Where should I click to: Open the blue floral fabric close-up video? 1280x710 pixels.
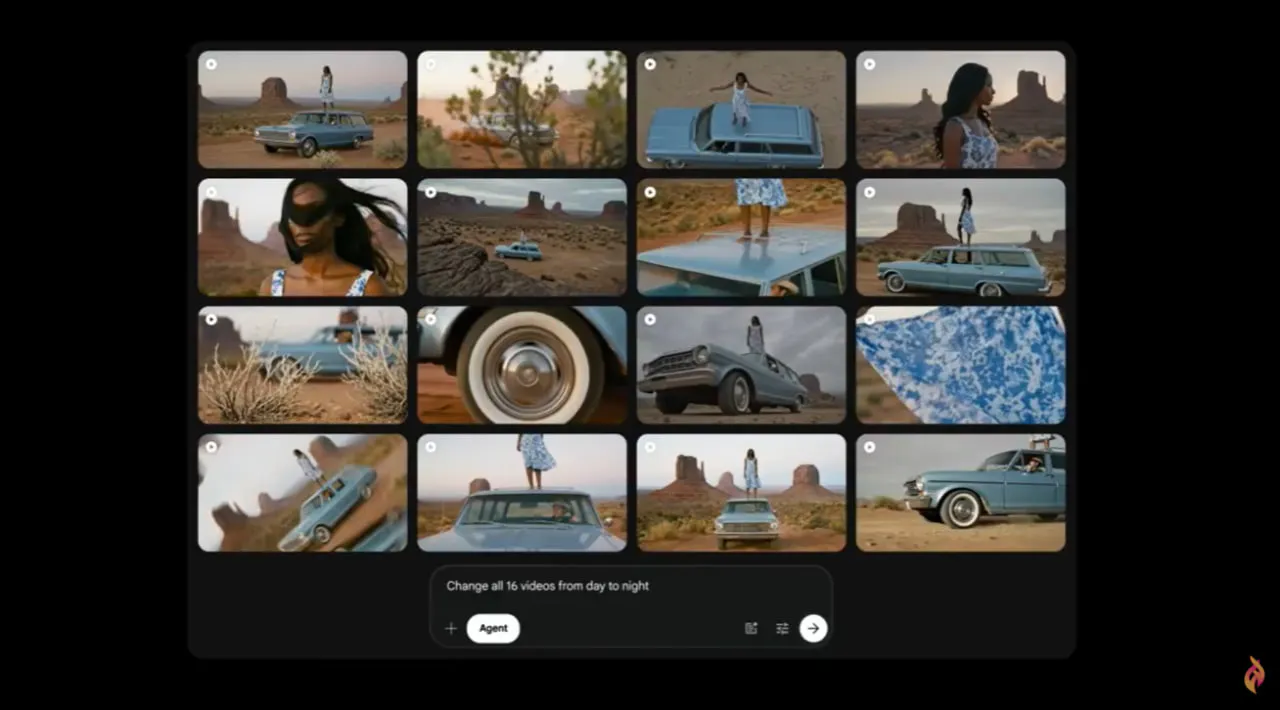point(961,365)
